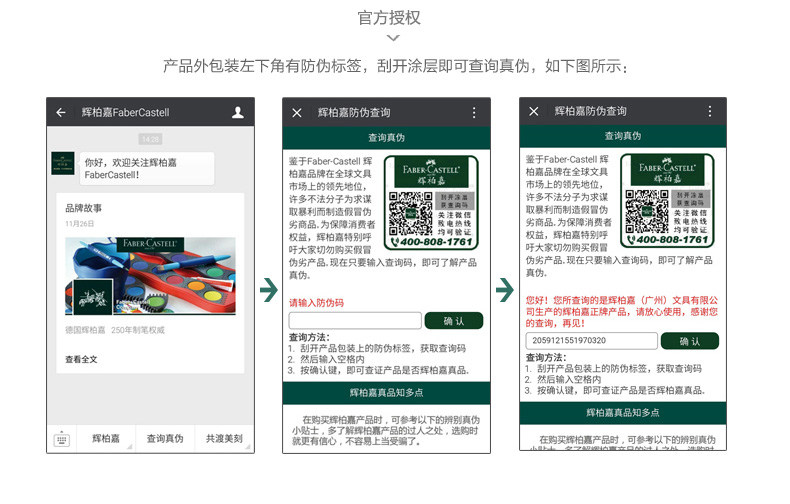
Task: Close the right 辉柏嘉防伪查询 page
Action: coord(534,111)
